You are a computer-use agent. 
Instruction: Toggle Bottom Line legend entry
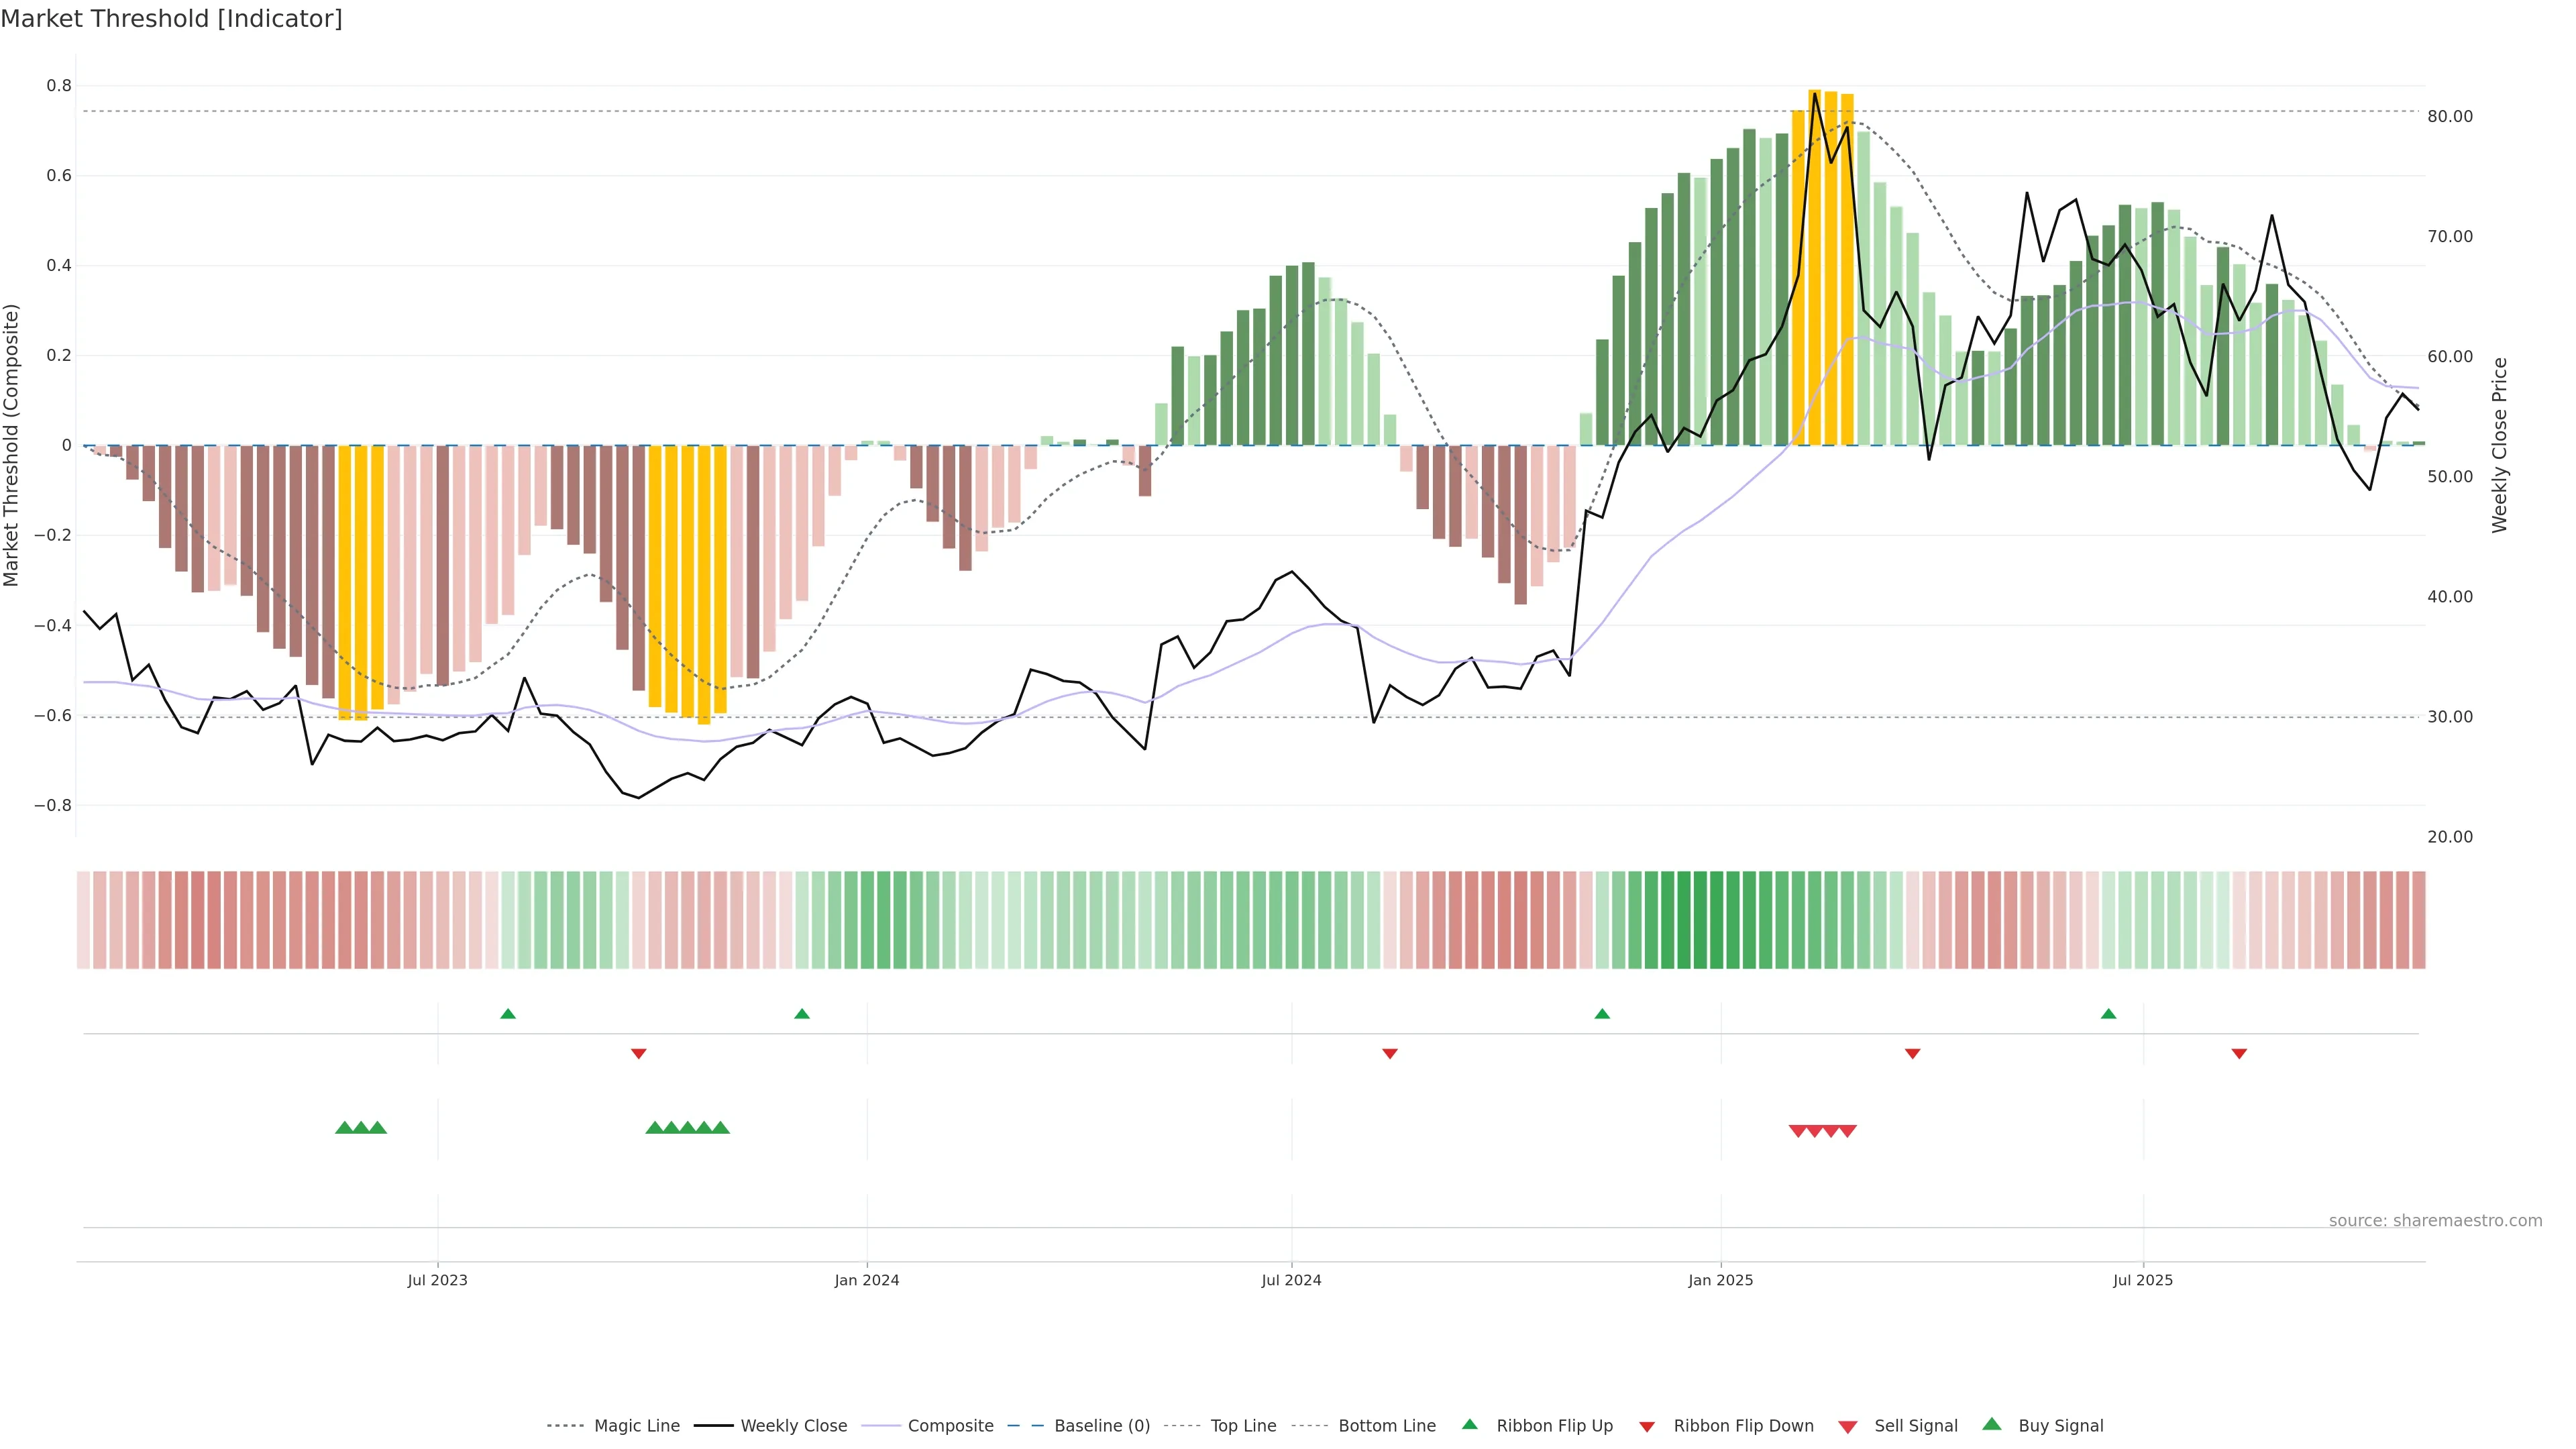point(1386,1426)
